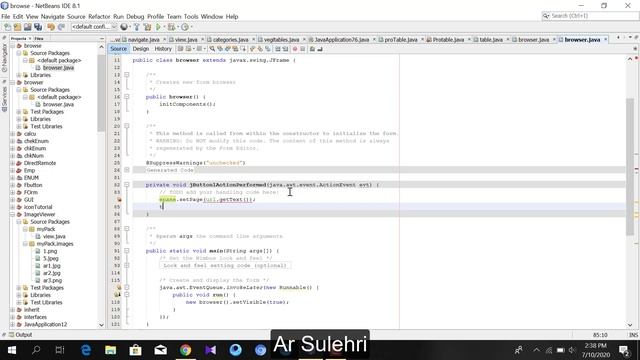Screen dimensions: 640x360
Task: Open the Source menu
Action: coord(76,17)
